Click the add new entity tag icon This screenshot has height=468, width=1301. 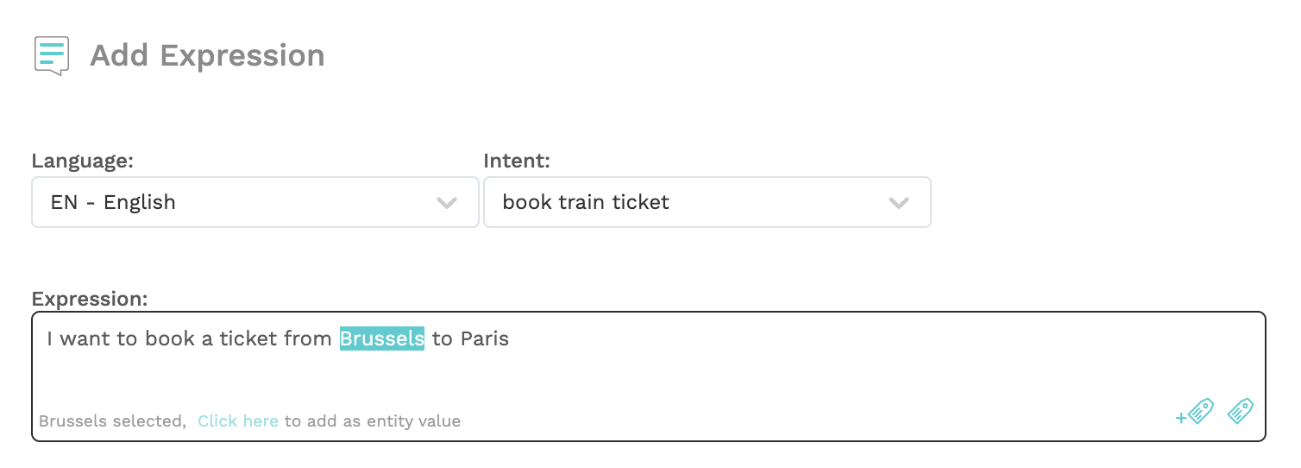1196,412
